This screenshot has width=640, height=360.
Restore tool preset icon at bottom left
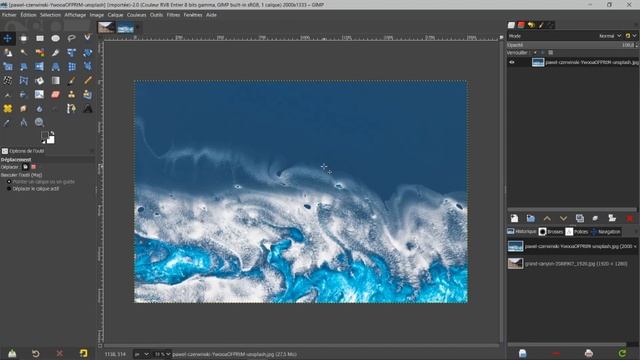pos(36,353)
